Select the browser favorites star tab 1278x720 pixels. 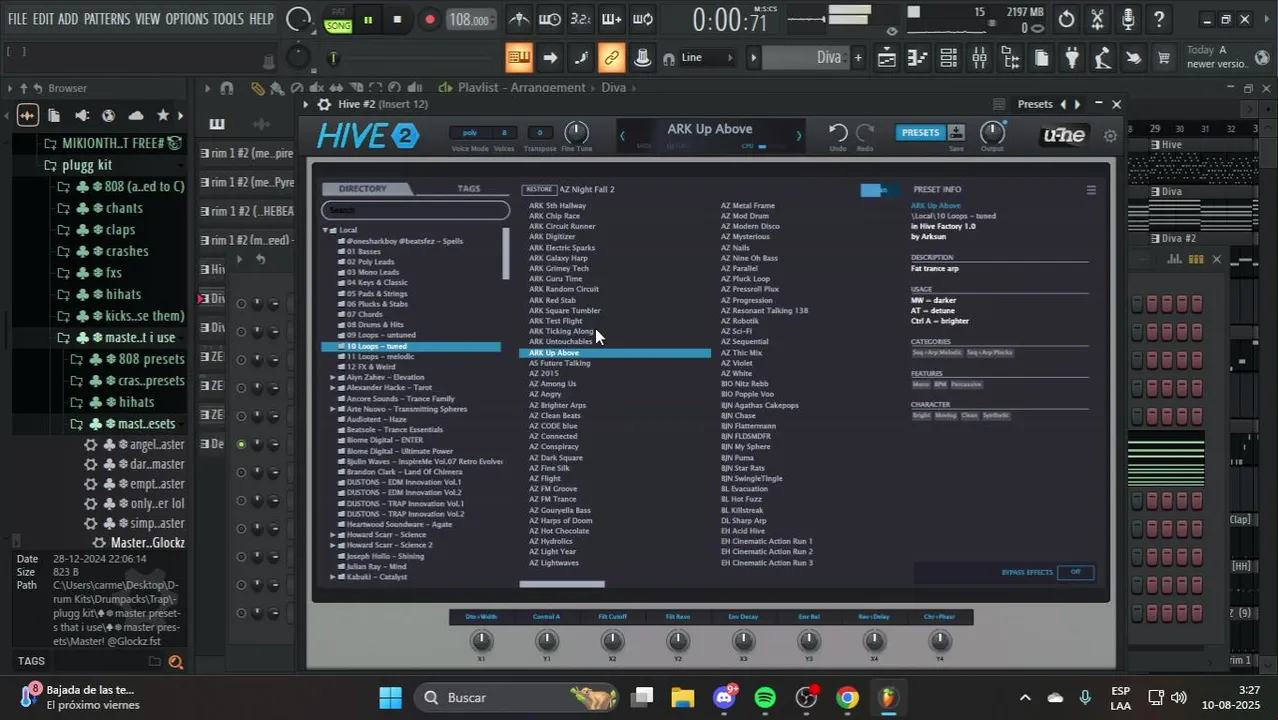click(x=163, y=115)
